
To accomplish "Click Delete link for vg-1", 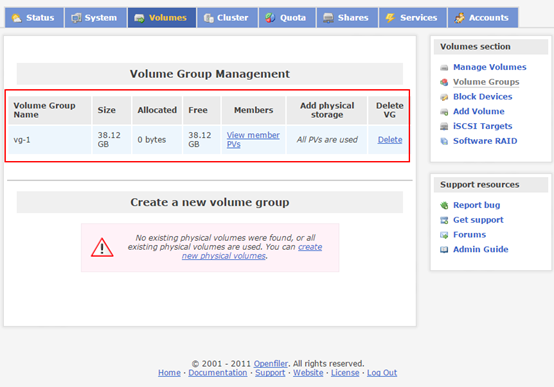I will pyautogui.click(x=390, y=140).
